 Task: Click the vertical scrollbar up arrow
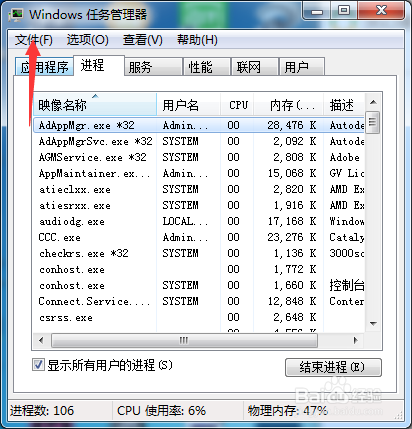[x=373, y=102]
